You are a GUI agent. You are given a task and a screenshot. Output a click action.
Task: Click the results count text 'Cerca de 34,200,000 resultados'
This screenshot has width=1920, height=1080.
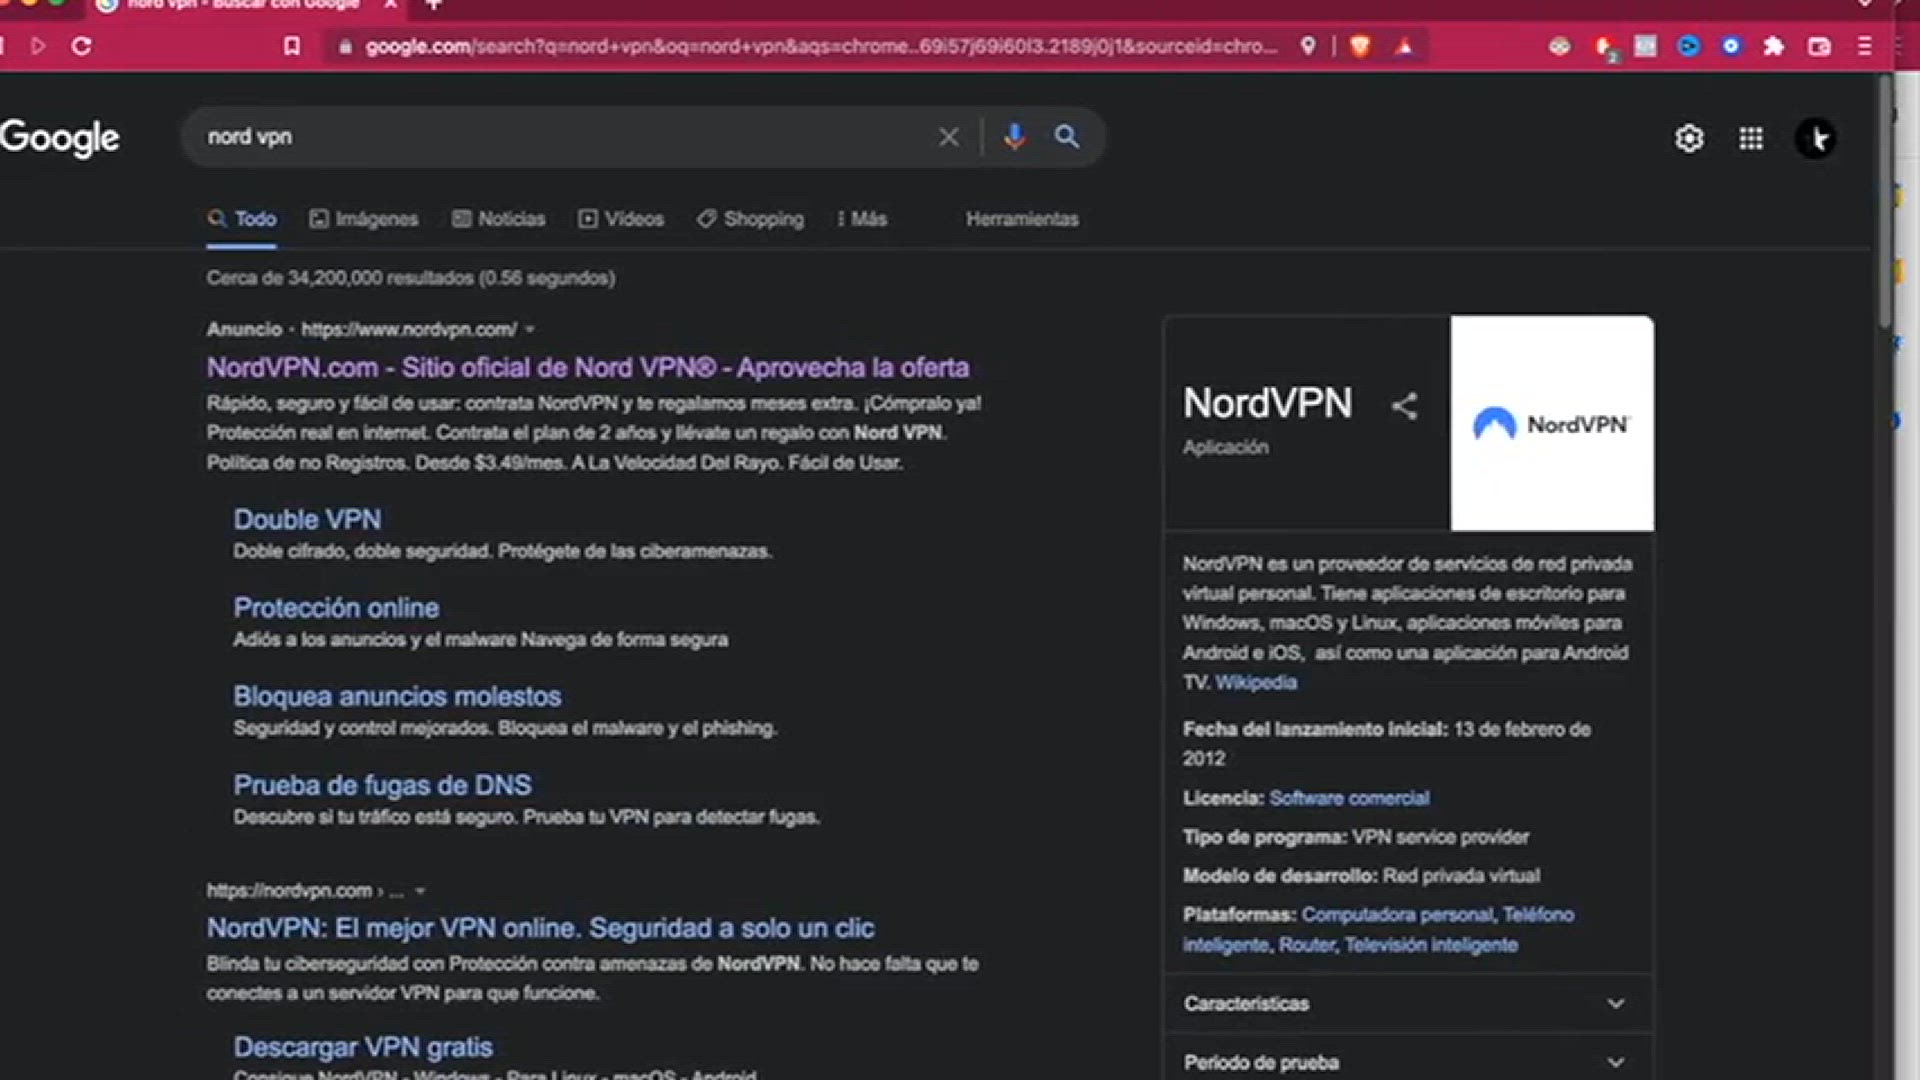coord(340,278)
